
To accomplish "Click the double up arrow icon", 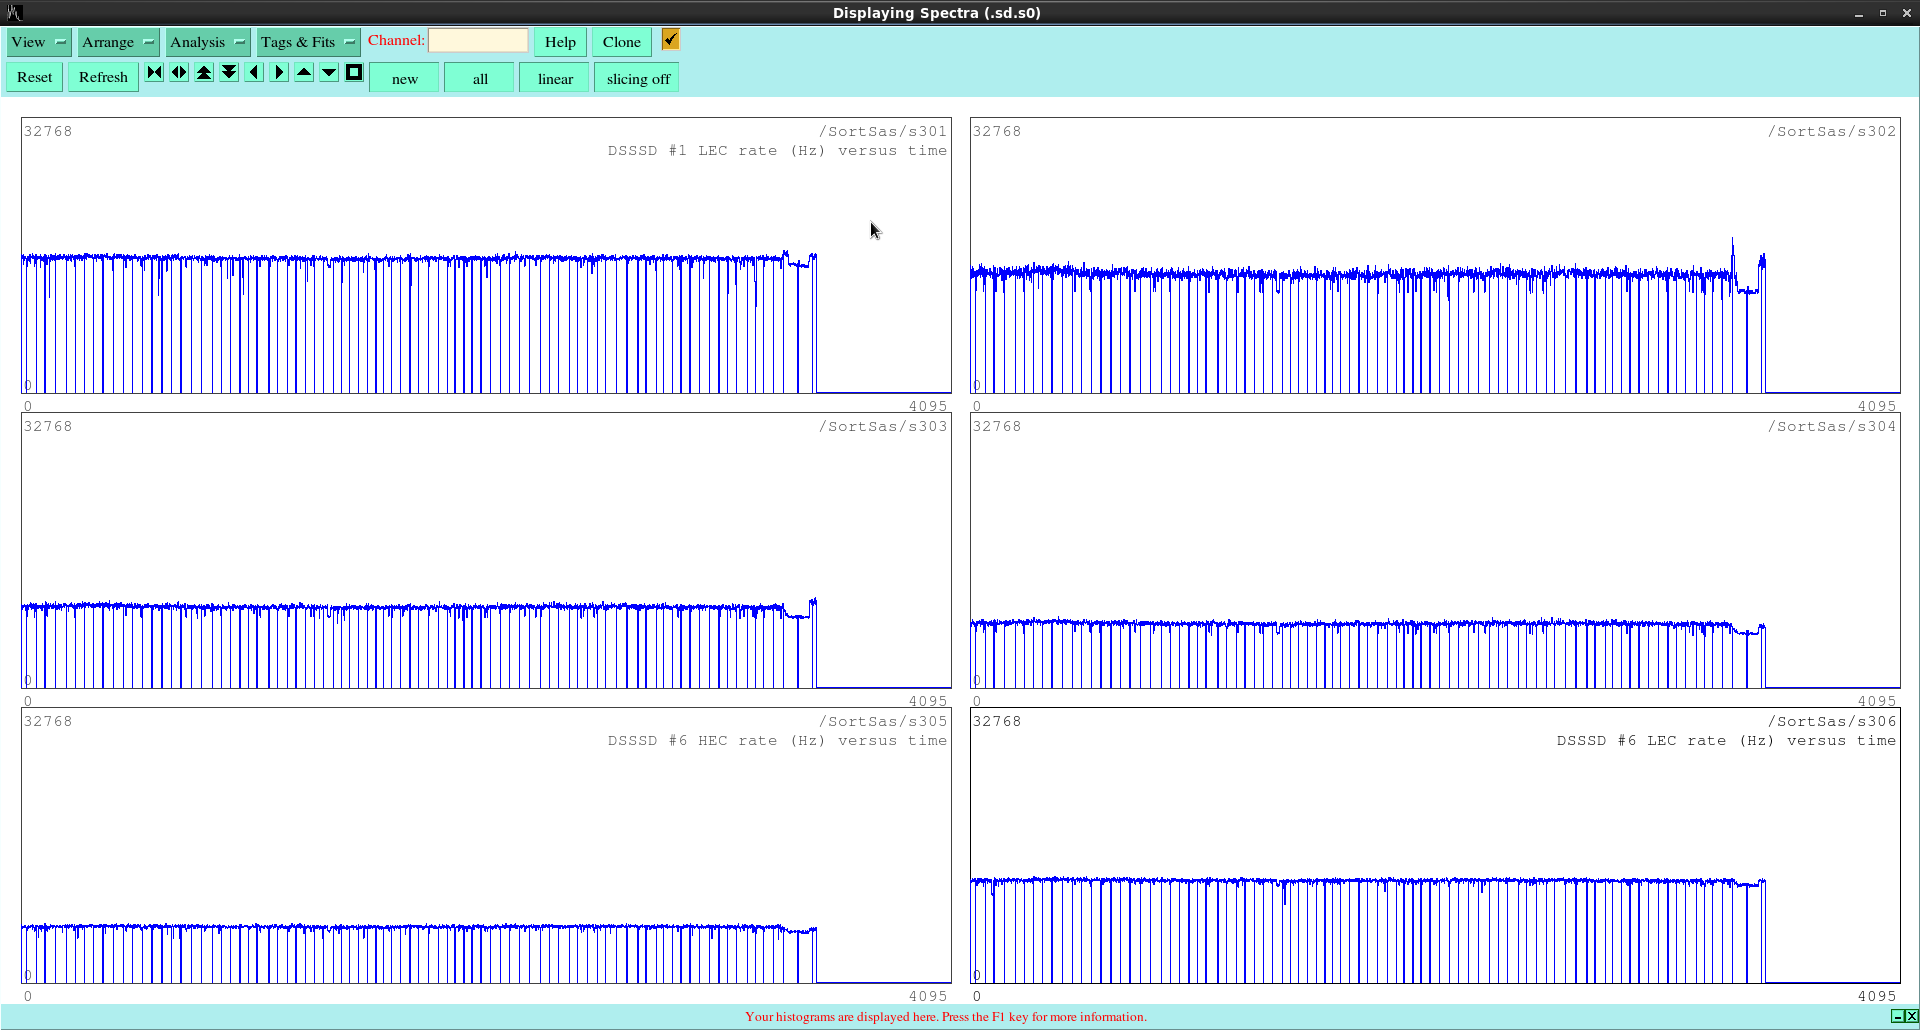I will pyautogui.click(x=204, y=72).
